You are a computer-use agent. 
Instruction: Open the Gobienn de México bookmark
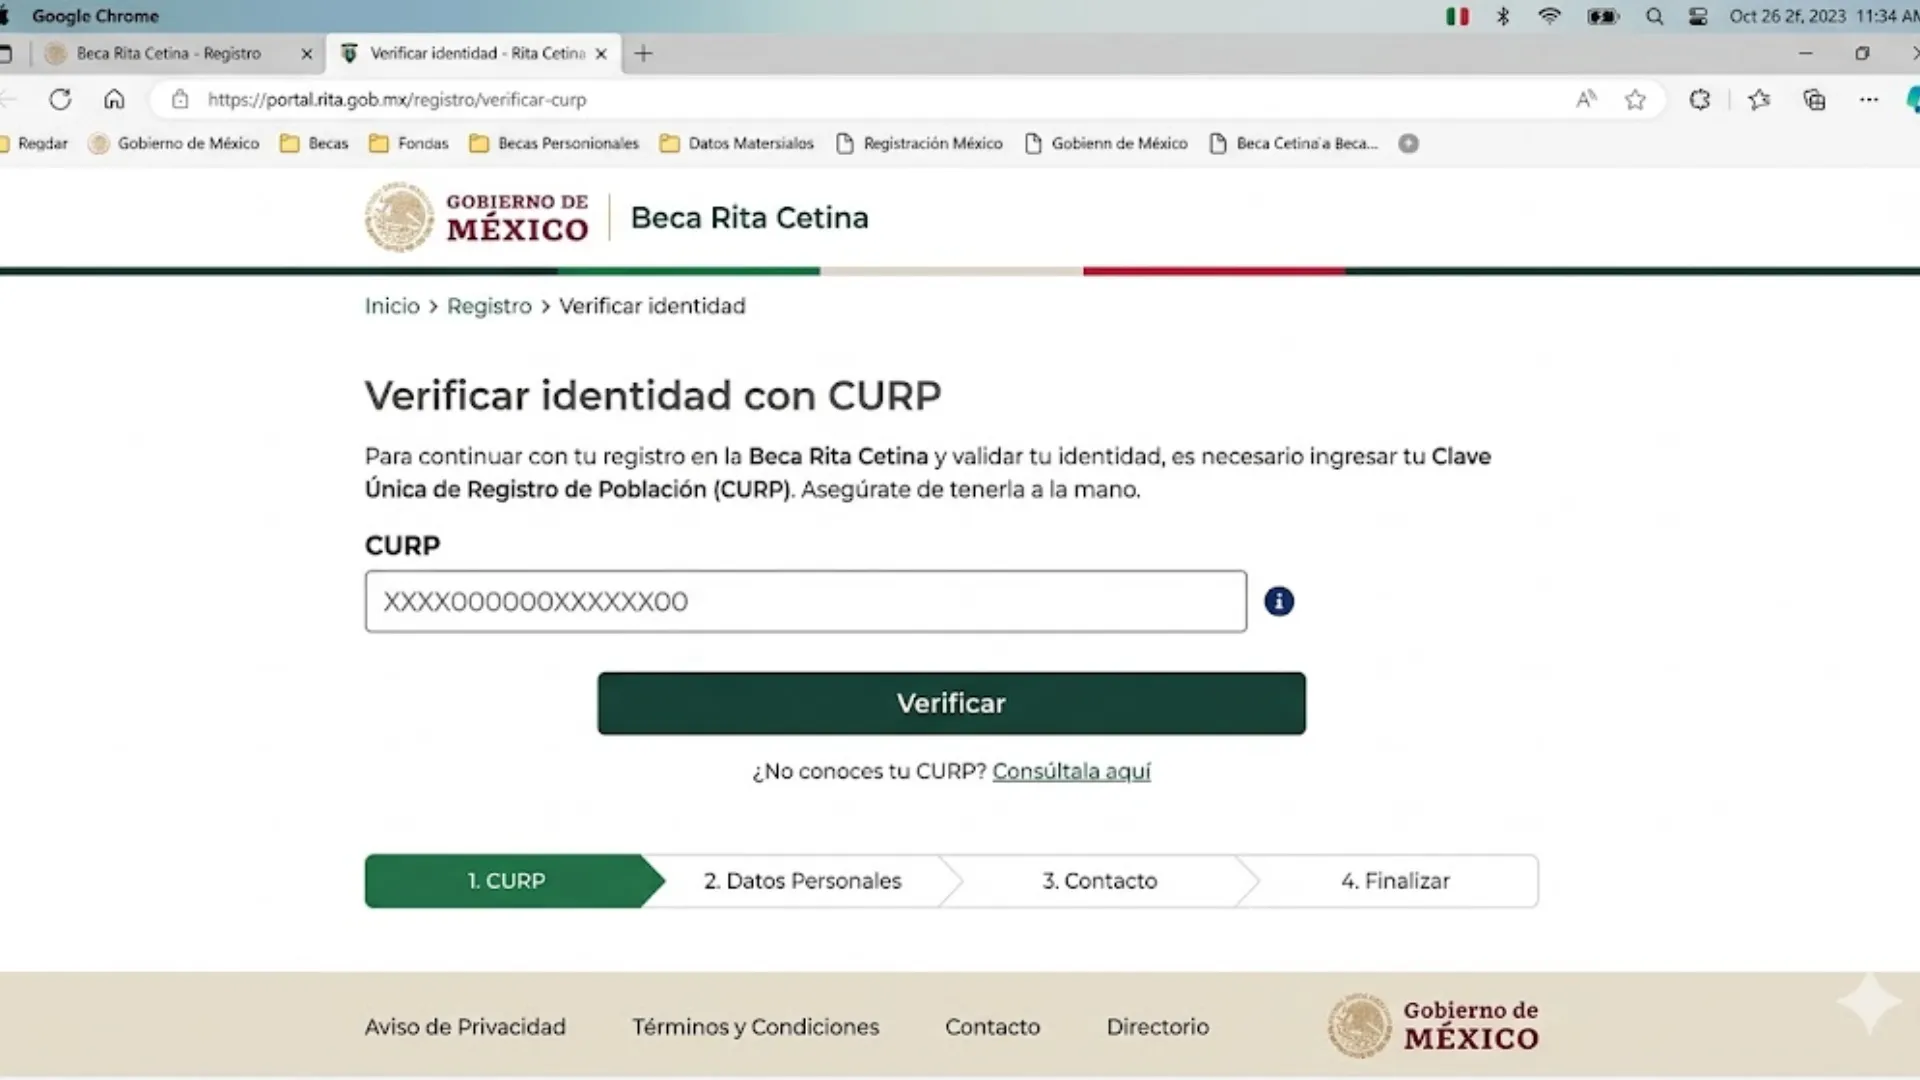click(1106, 143)
